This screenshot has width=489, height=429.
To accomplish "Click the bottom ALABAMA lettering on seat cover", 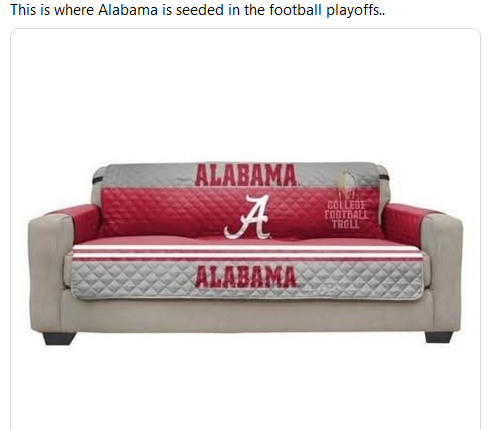I will coord(246,277).
